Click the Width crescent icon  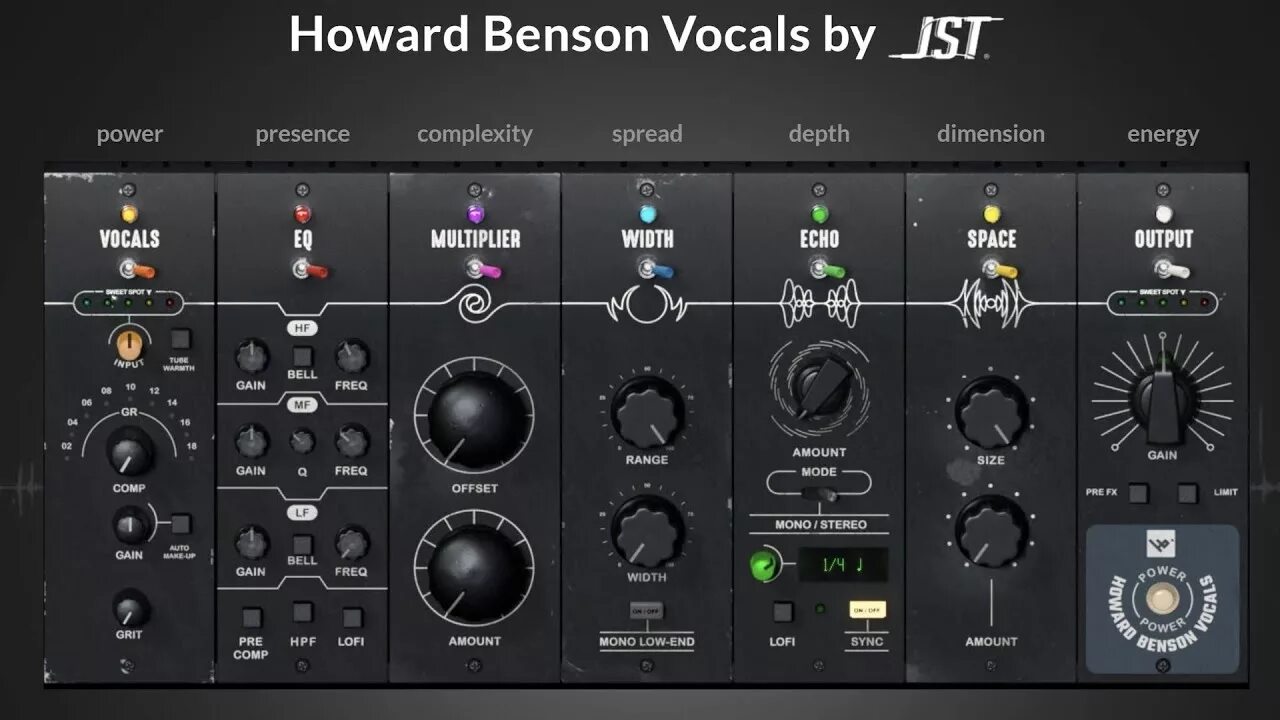click(647, 302)
